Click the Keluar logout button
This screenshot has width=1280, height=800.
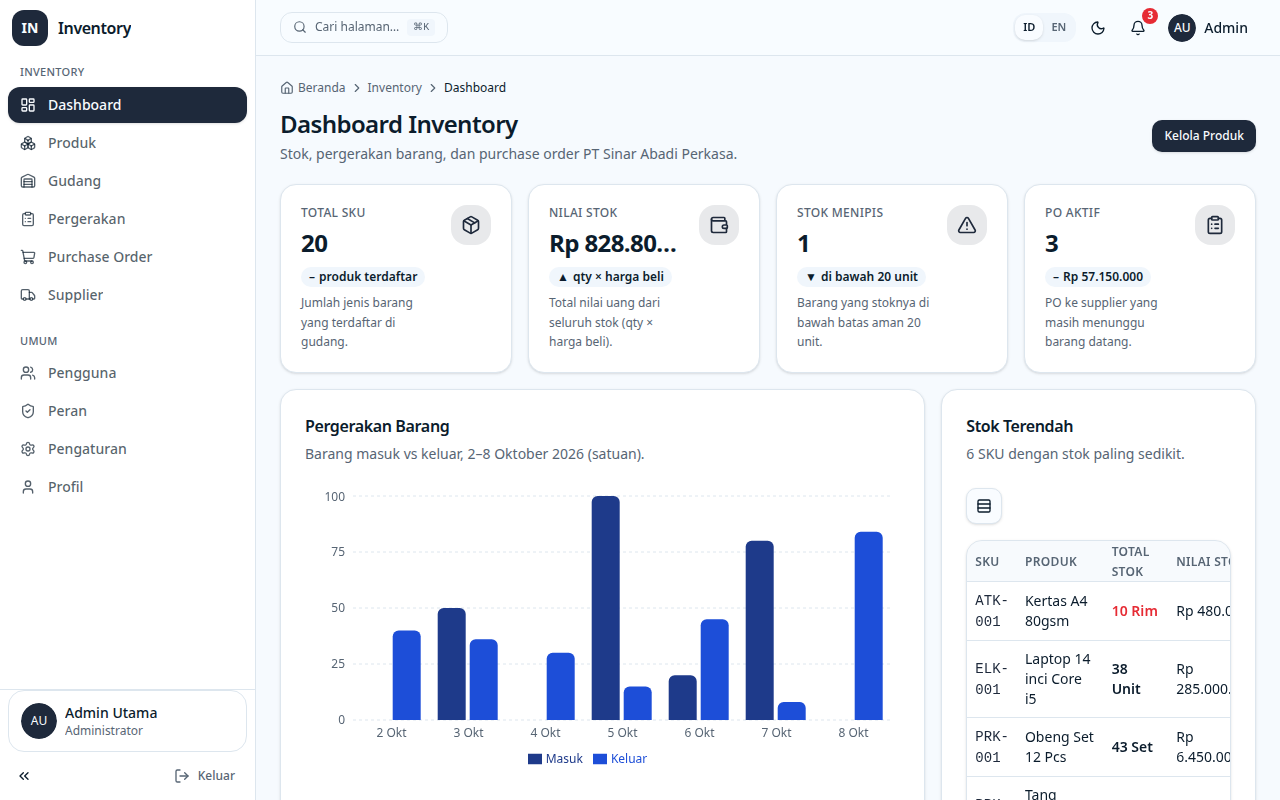(x=205, y=776)
